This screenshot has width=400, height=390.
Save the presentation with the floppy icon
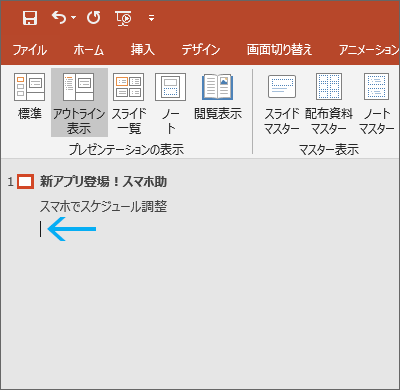pos(30,18)
